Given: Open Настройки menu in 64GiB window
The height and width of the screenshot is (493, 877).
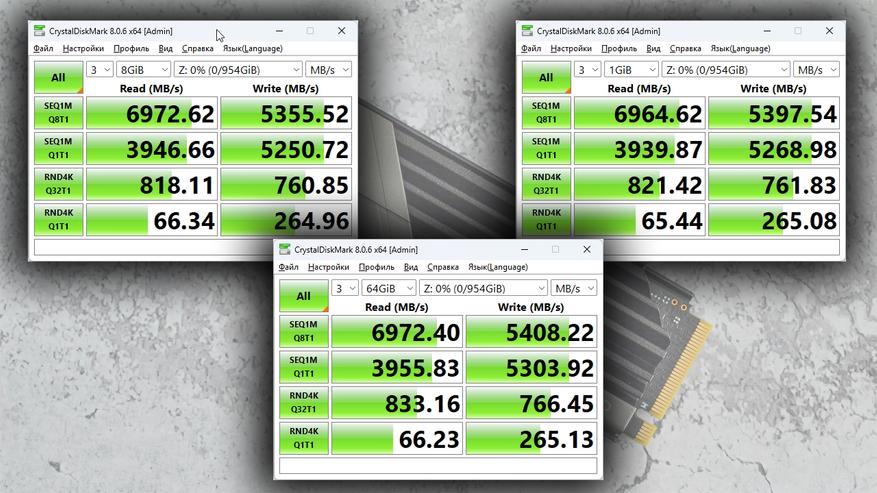Looking at the screenshot, I should click(x=329, y=267).
